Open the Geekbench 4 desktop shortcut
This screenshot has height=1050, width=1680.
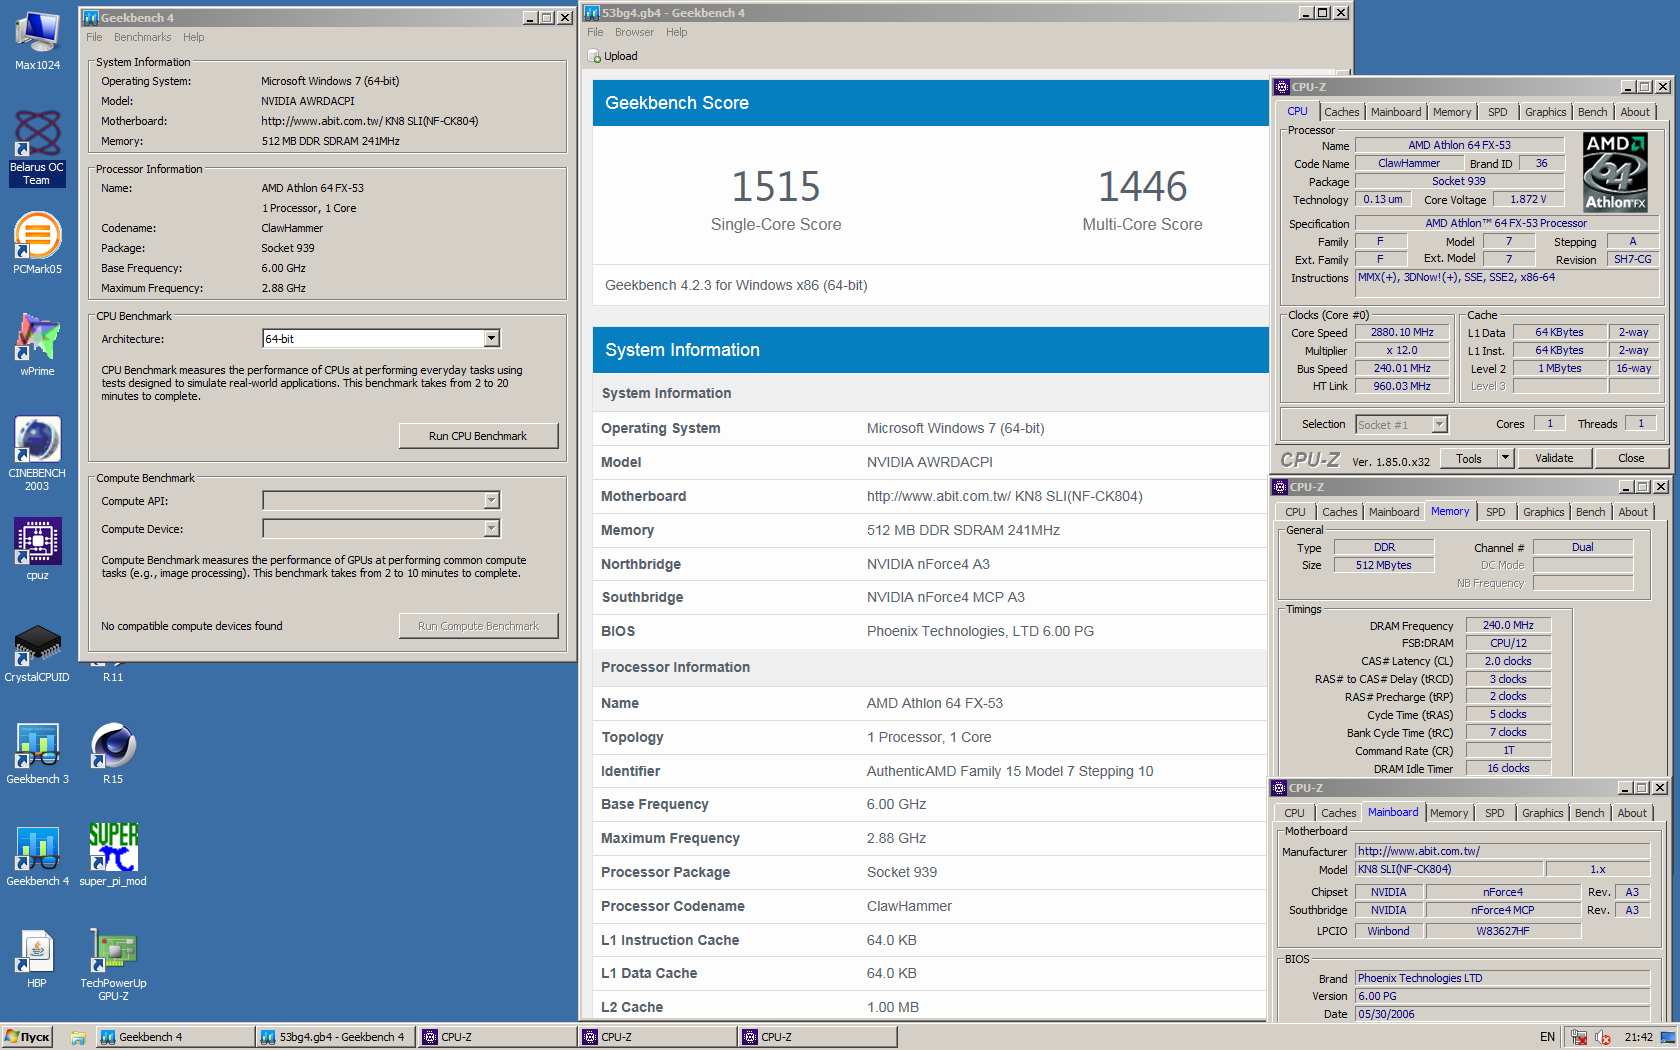[37, 855]
